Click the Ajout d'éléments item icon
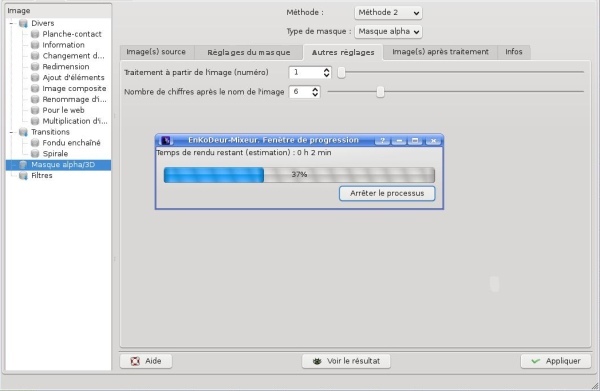The image size is (600, 391). pos(35,77)
